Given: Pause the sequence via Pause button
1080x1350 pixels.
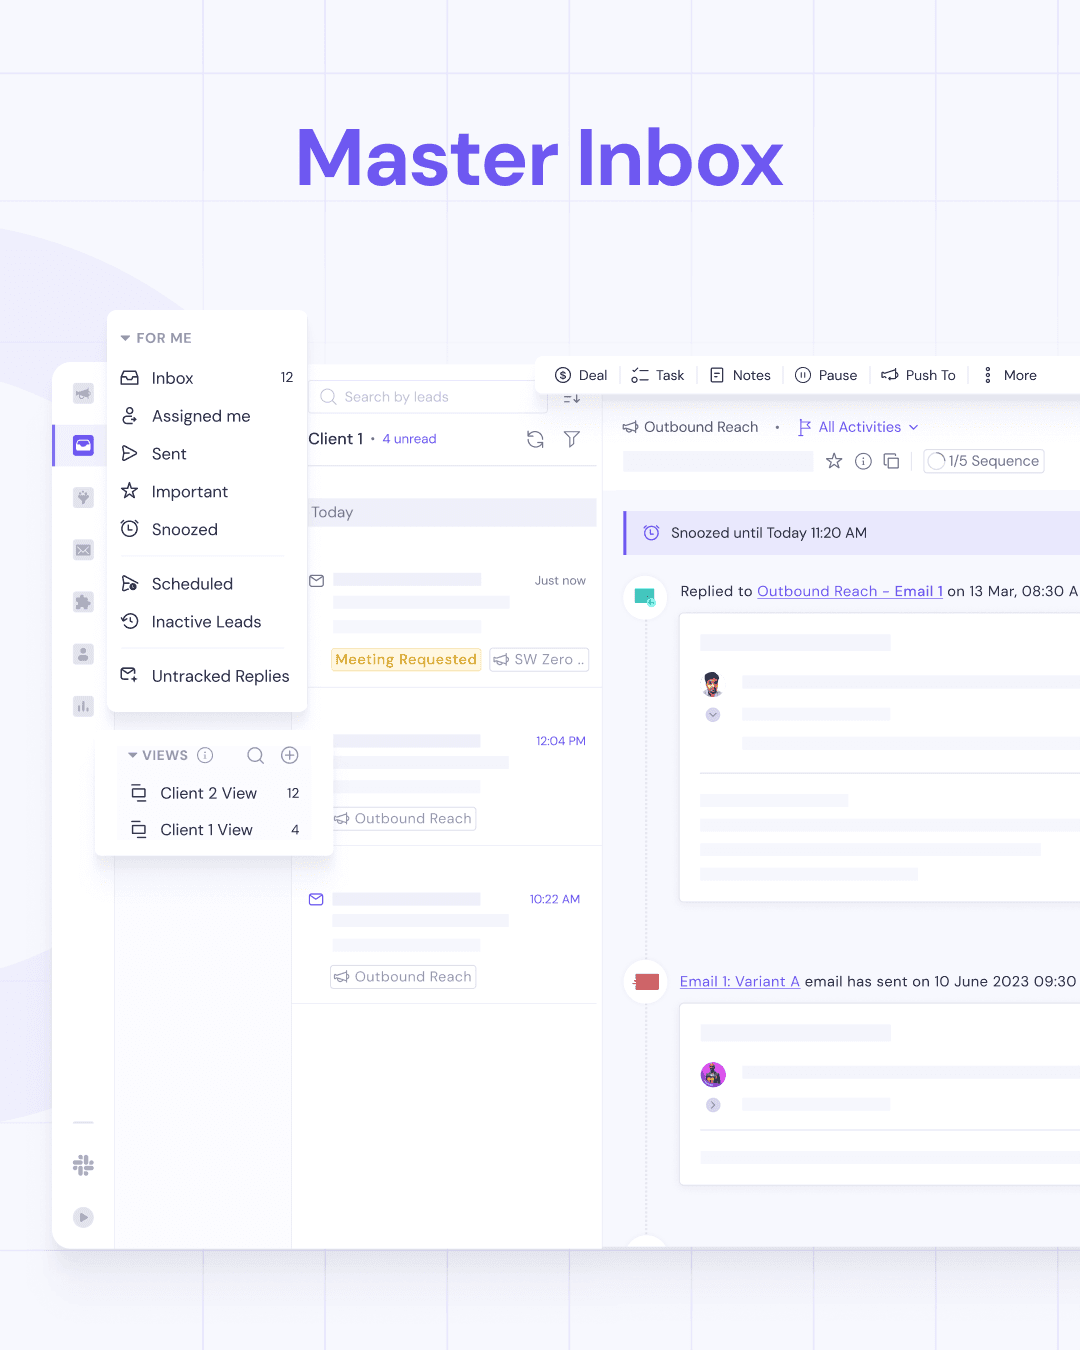Looking at the screenshot, I should click(826, 375).
